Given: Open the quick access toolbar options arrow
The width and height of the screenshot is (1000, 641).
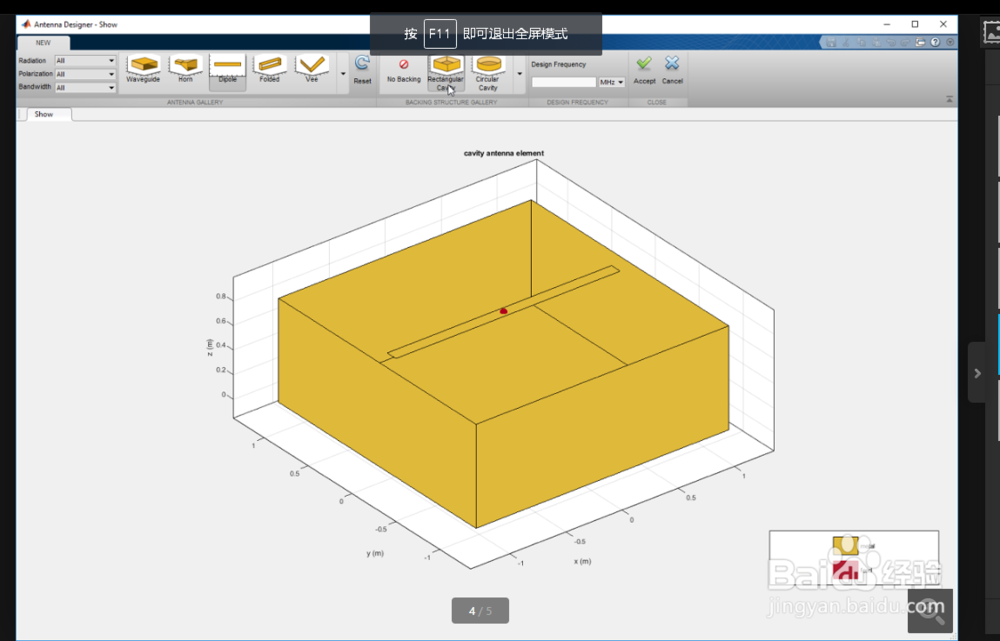Looking at the screenshot, I should (x=950, y=42).
